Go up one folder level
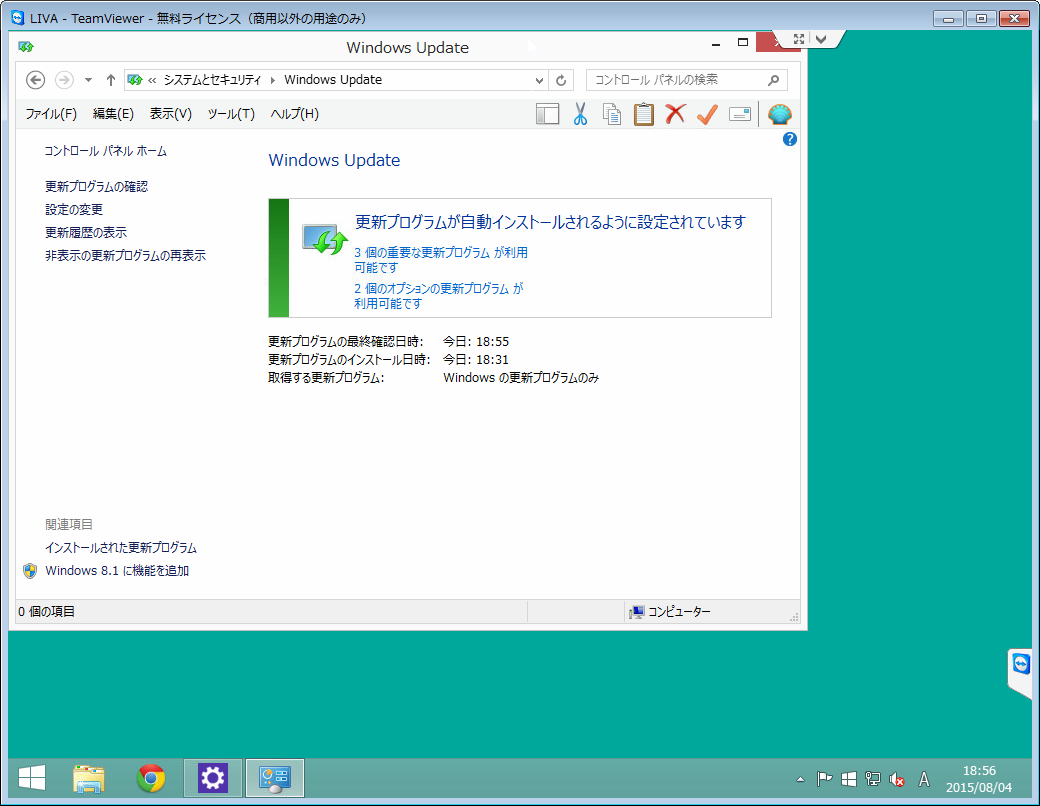Viewport: 1040px width, 806px height. click(x=111, y=80)
